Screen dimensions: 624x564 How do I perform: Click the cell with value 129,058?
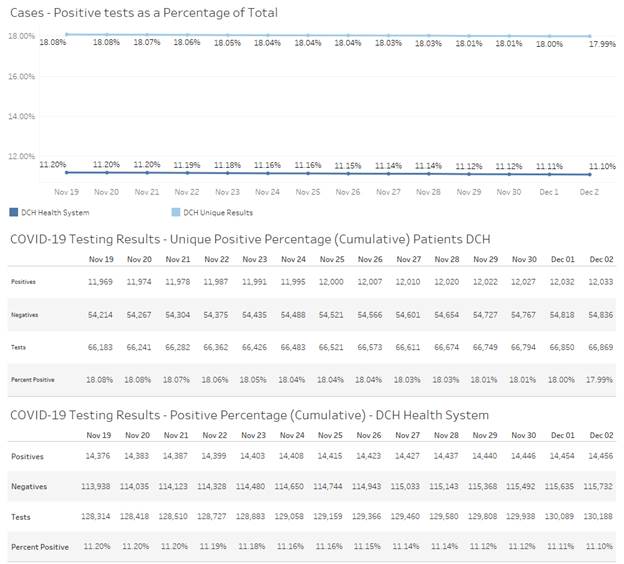point(289,517)
